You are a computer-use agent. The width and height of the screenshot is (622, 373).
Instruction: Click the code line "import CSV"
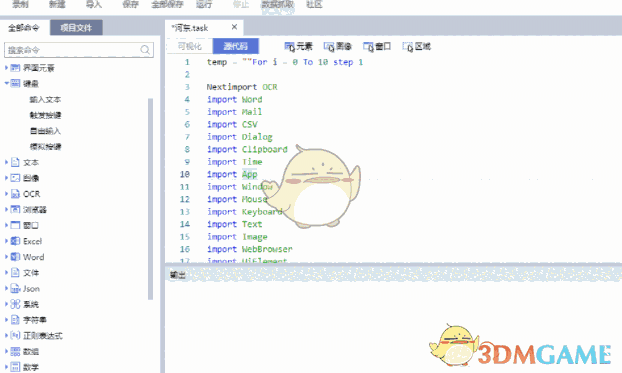pyautogui.click(x=232, y=124)
